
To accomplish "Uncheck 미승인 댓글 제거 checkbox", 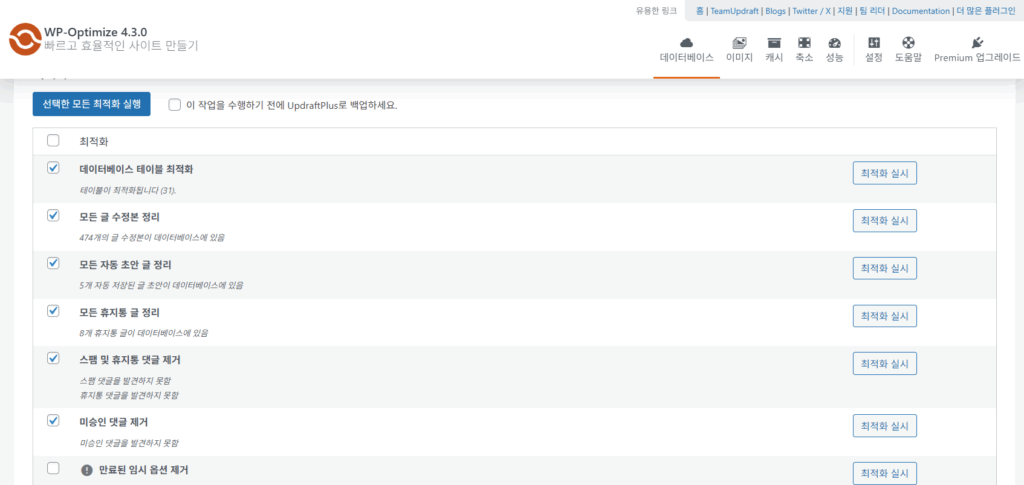I will pos(54,420).
